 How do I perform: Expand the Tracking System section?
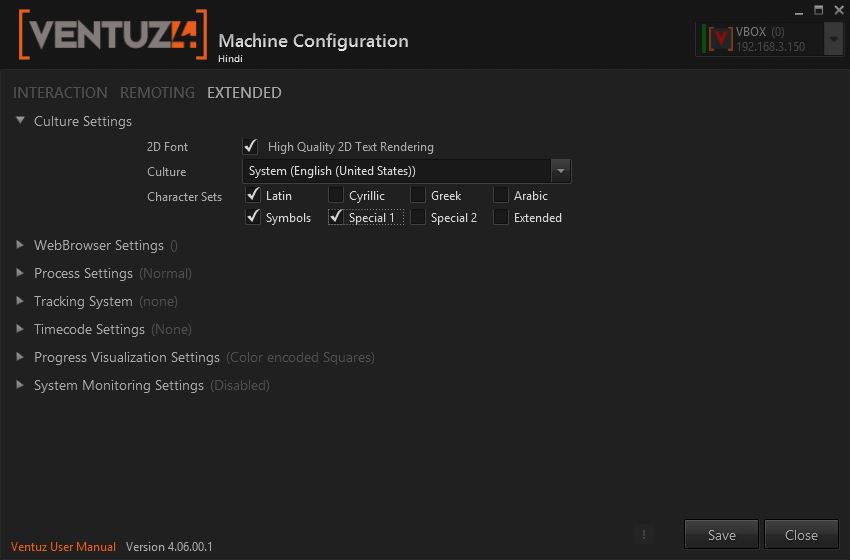(x=21, y=301)
